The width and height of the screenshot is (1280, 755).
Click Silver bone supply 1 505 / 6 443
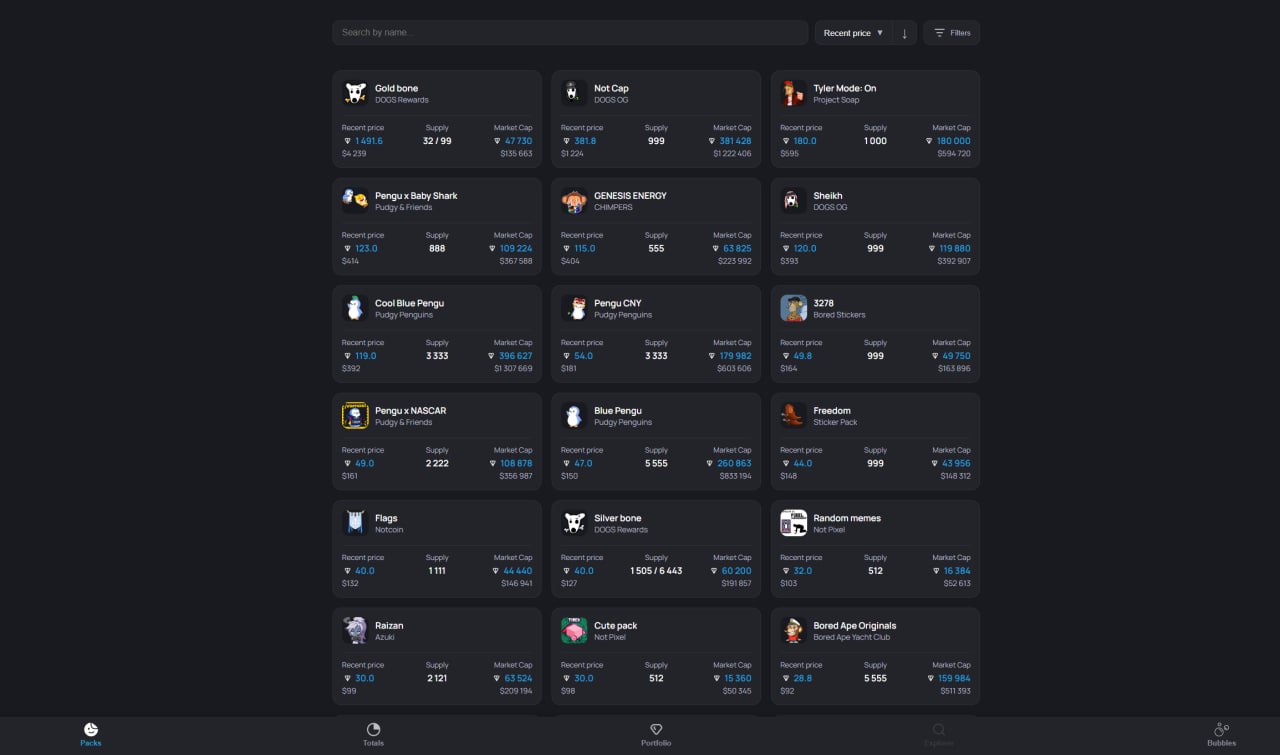tap(656, 571)
